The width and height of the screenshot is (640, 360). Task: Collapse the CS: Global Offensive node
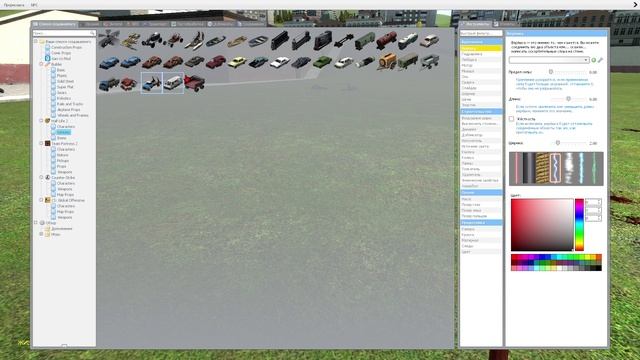coord(41,200)
